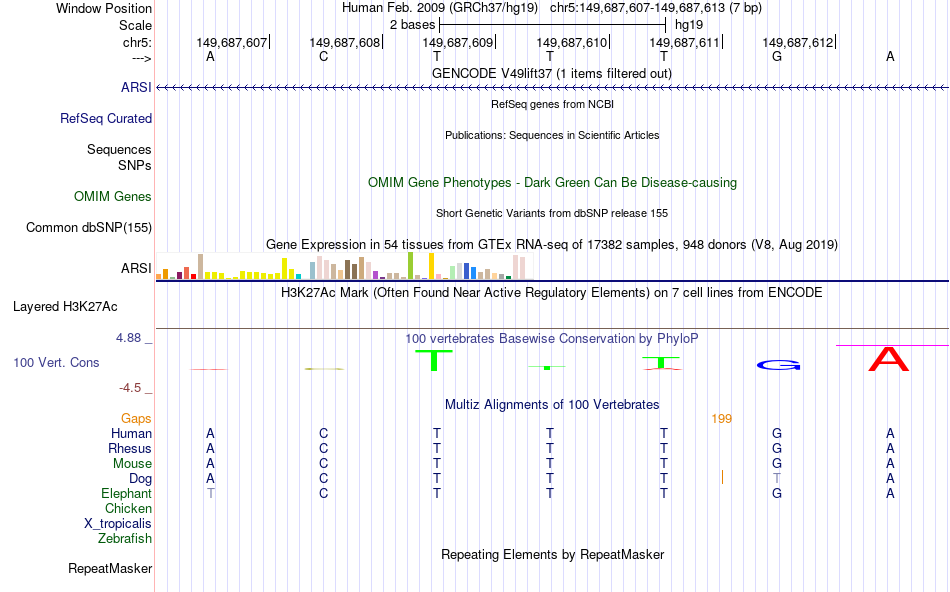Viewport: 950px width, 592px height.
Task: Click the GTEx Gene Expression track title
Action: [x=552, y=245]
